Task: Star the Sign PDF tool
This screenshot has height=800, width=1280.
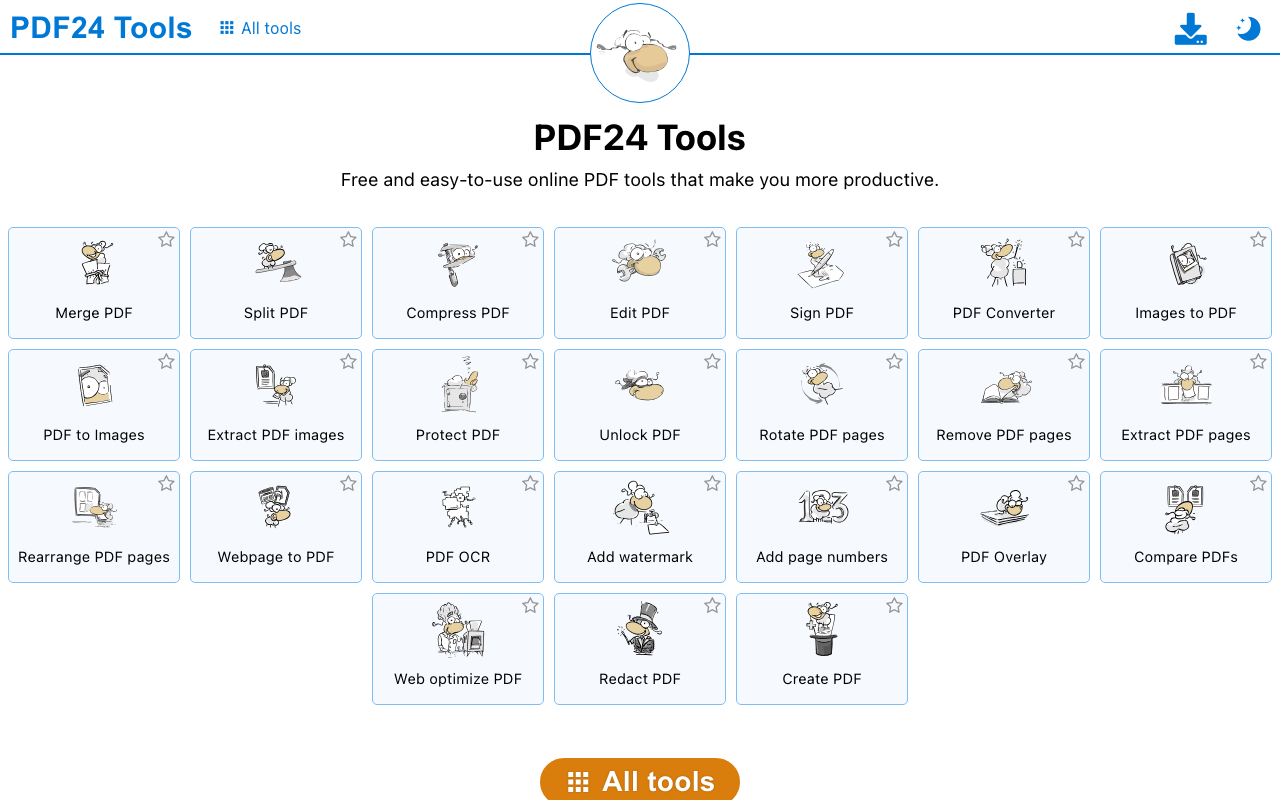Action: [894, 240]
